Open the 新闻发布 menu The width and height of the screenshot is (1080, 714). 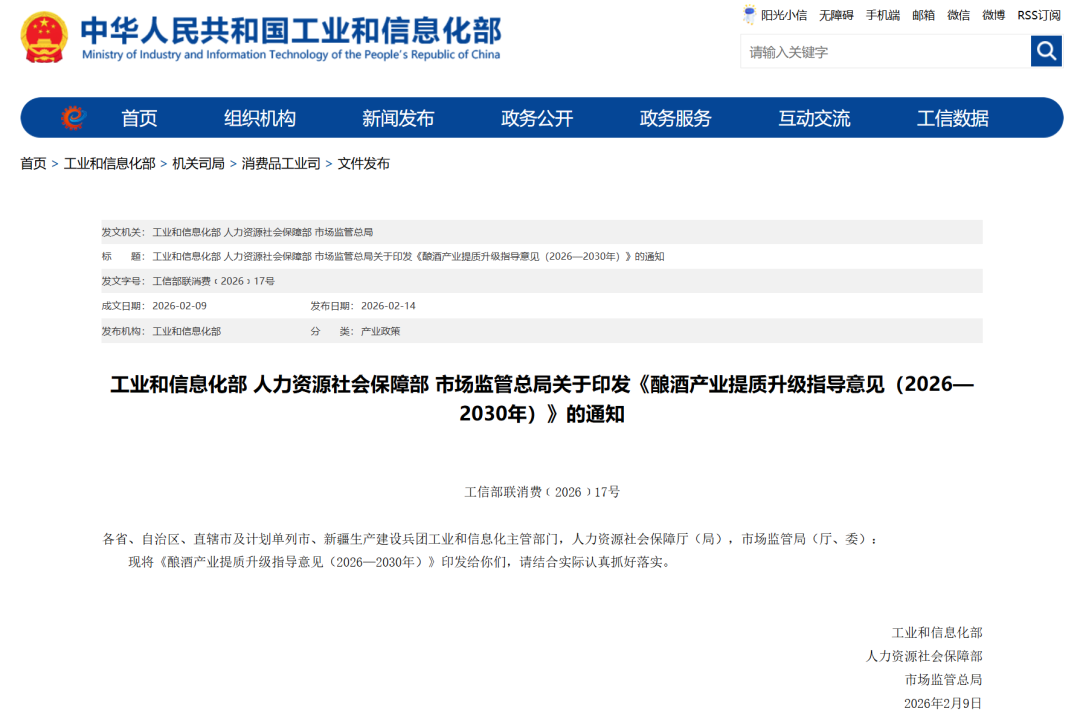click(397, 117)
